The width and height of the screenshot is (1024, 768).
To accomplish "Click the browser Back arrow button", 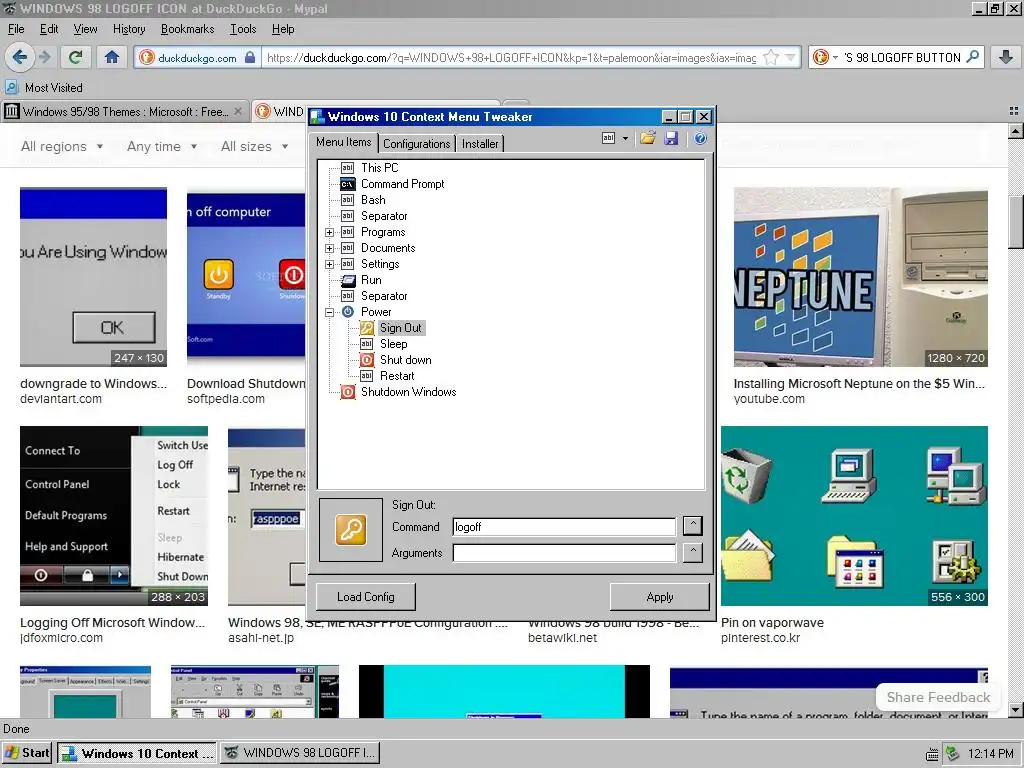I will [x=20, y=57].
